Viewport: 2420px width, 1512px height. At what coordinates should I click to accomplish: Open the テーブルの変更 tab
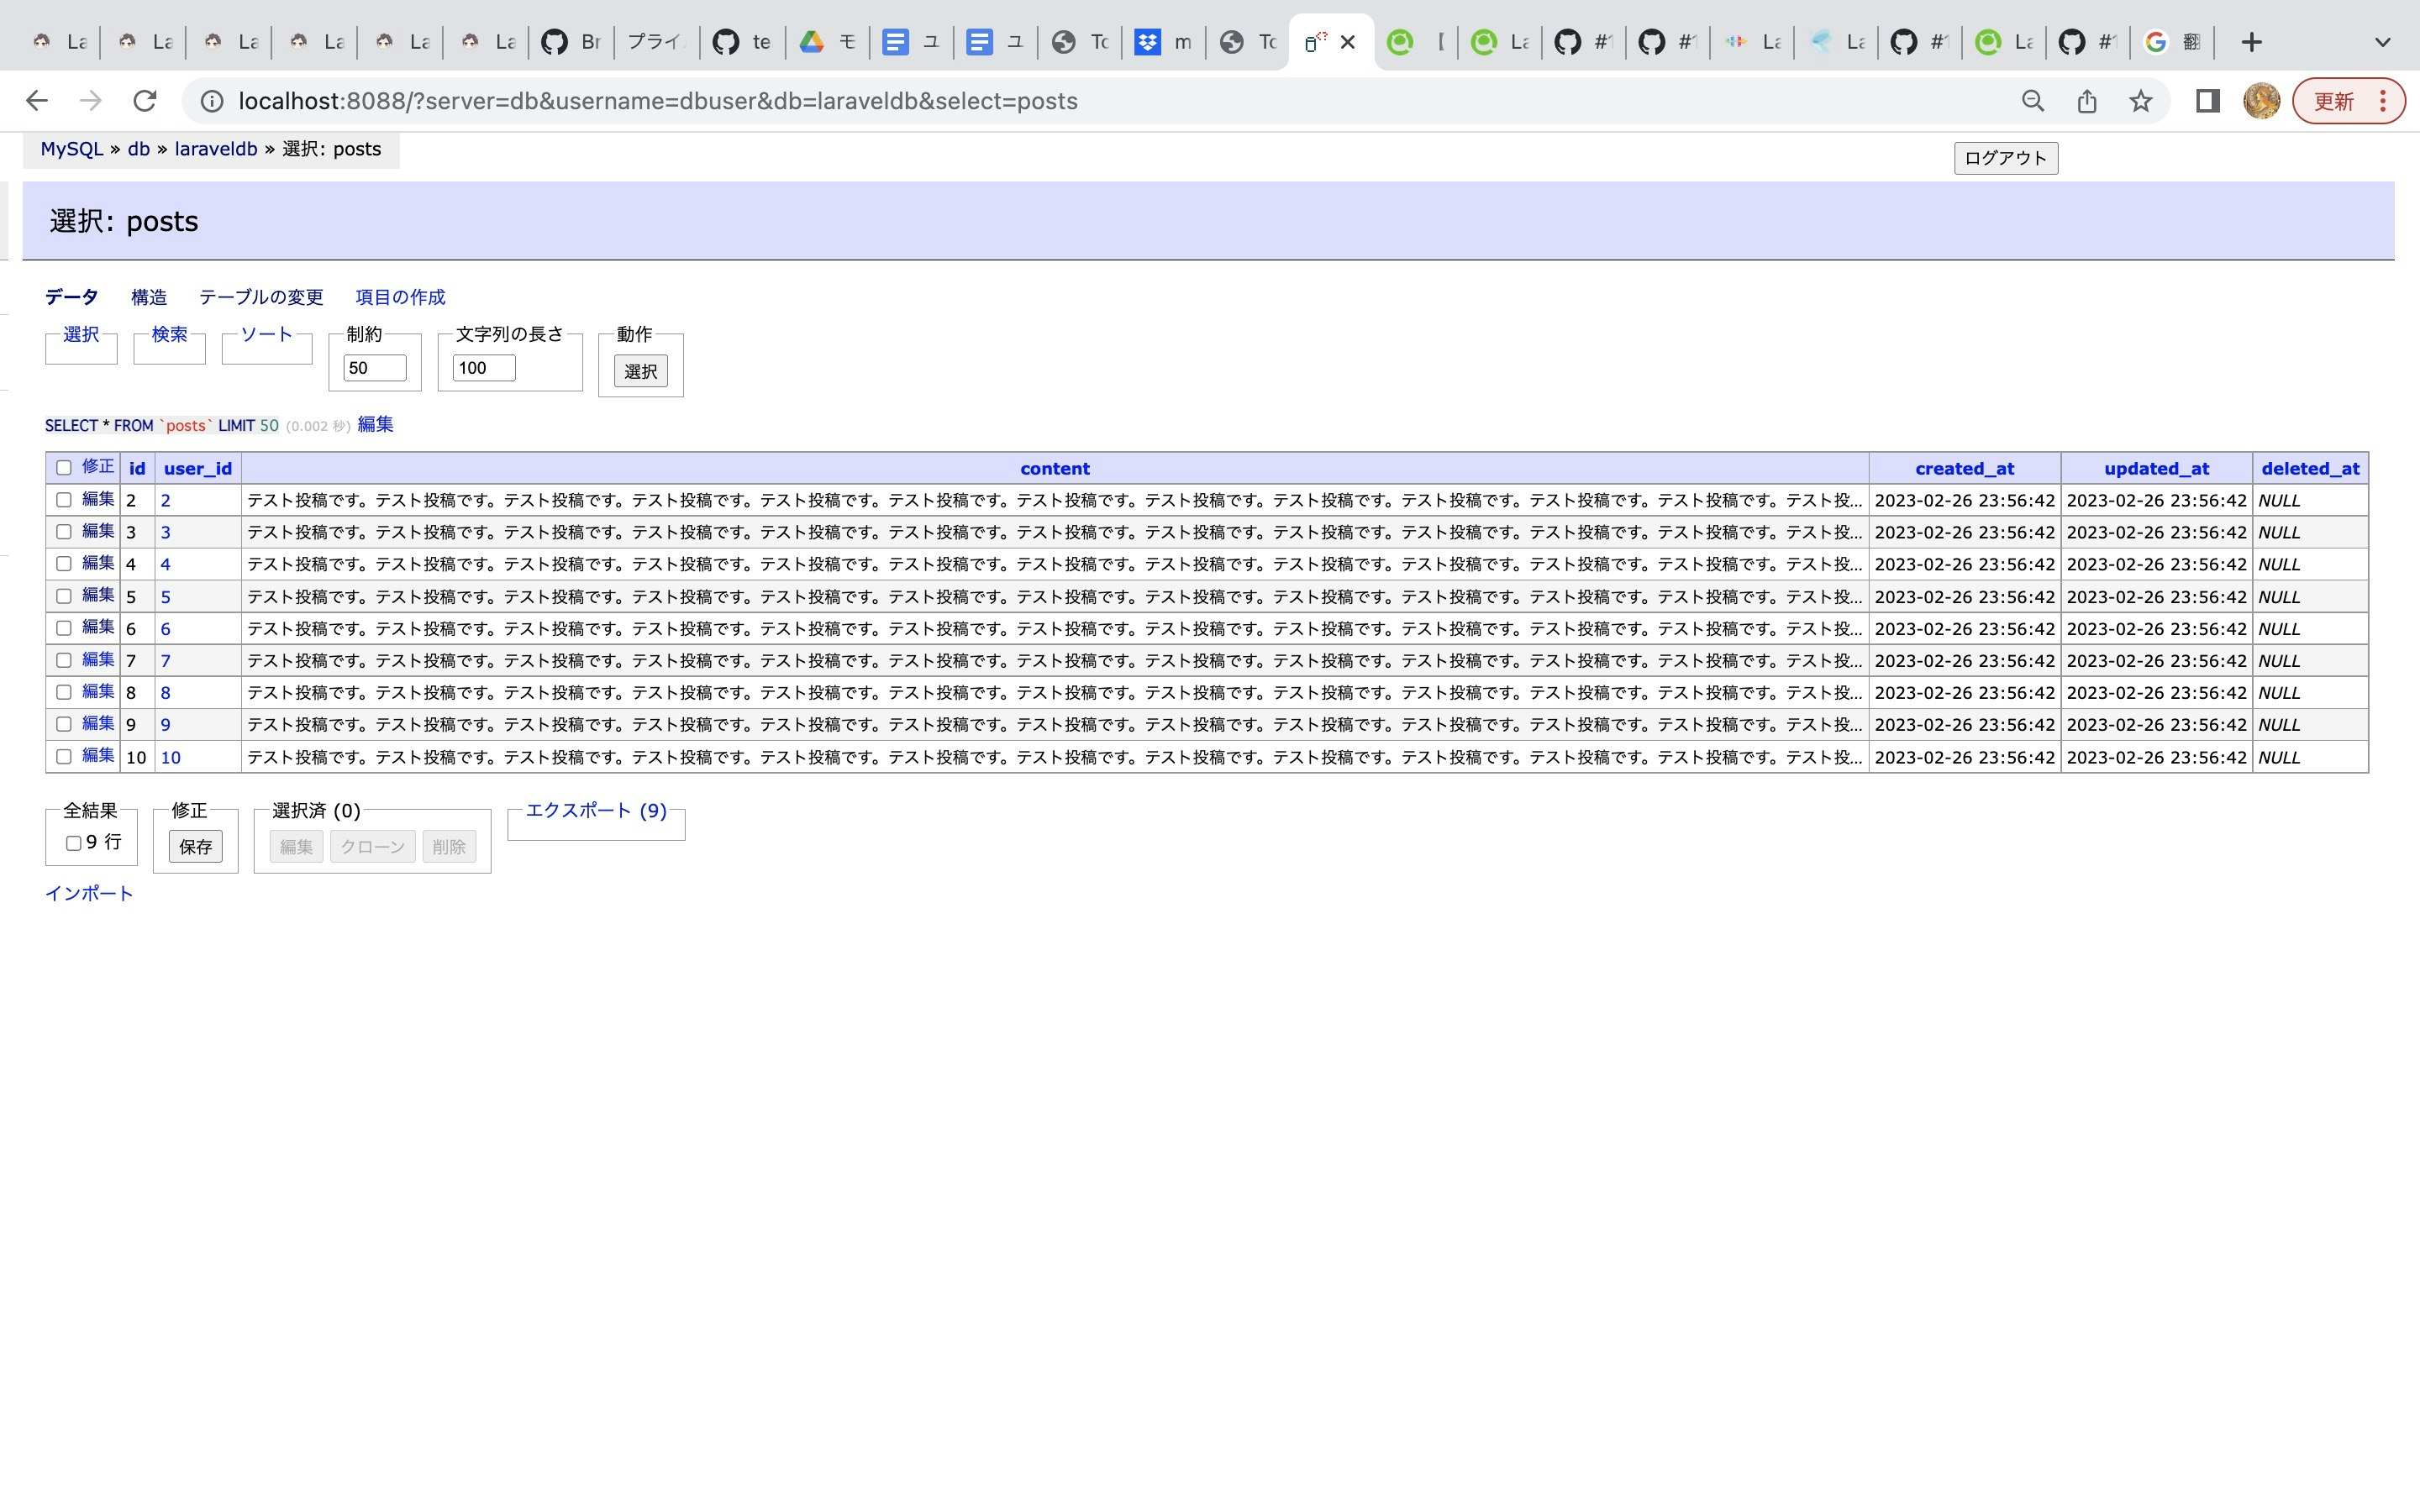tap(261, 297)
